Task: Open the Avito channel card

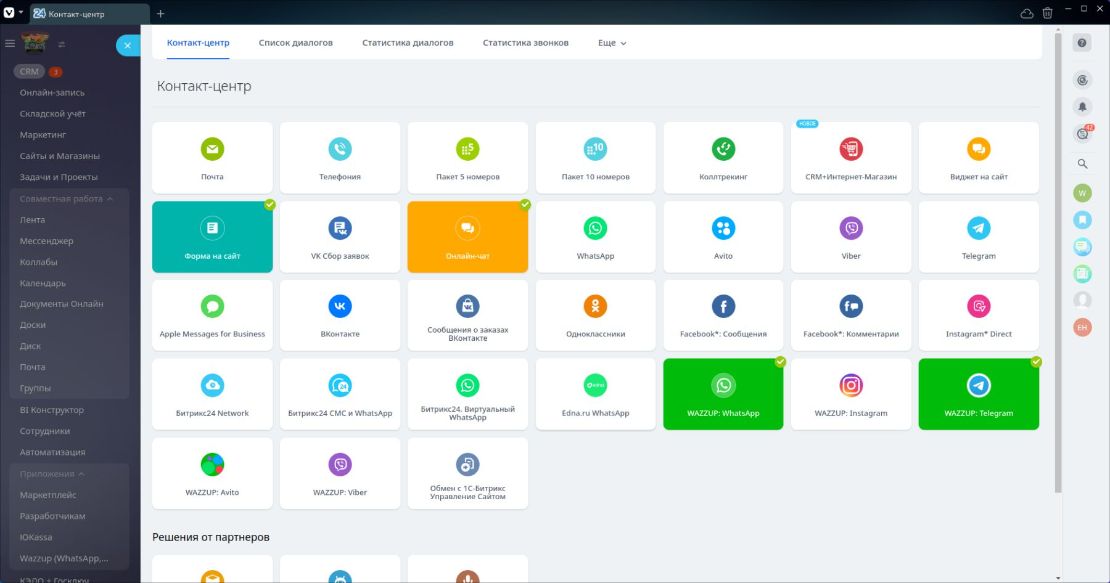Action: [723, 237]
